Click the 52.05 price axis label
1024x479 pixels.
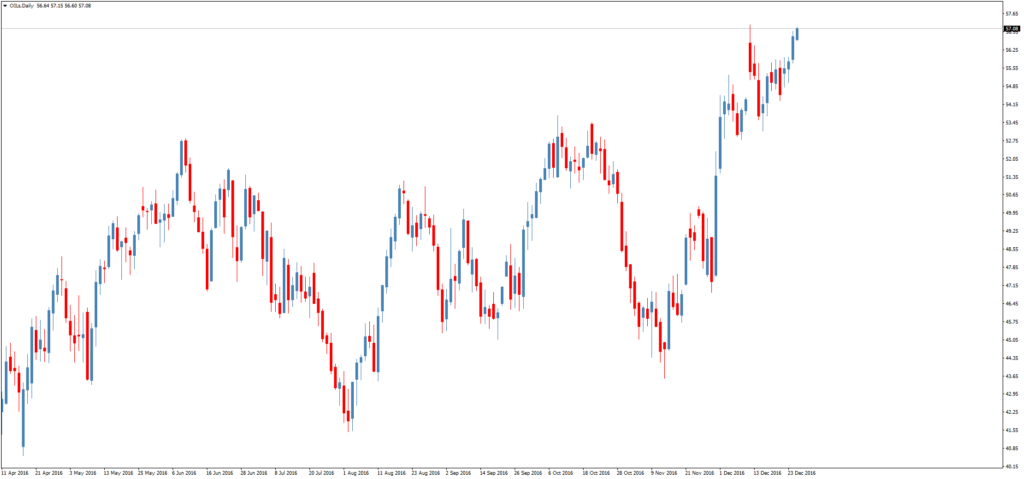(1012, 159)
